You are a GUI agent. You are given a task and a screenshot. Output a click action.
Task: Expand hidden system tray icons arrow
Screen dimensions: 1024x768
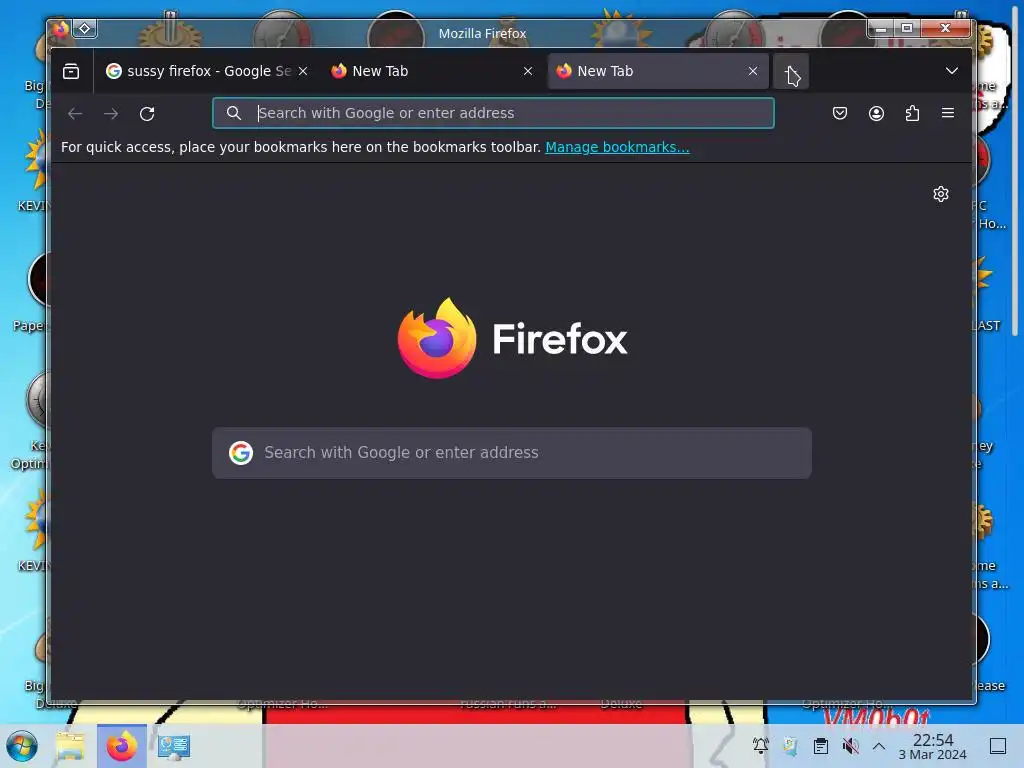(x=879, y=746)
